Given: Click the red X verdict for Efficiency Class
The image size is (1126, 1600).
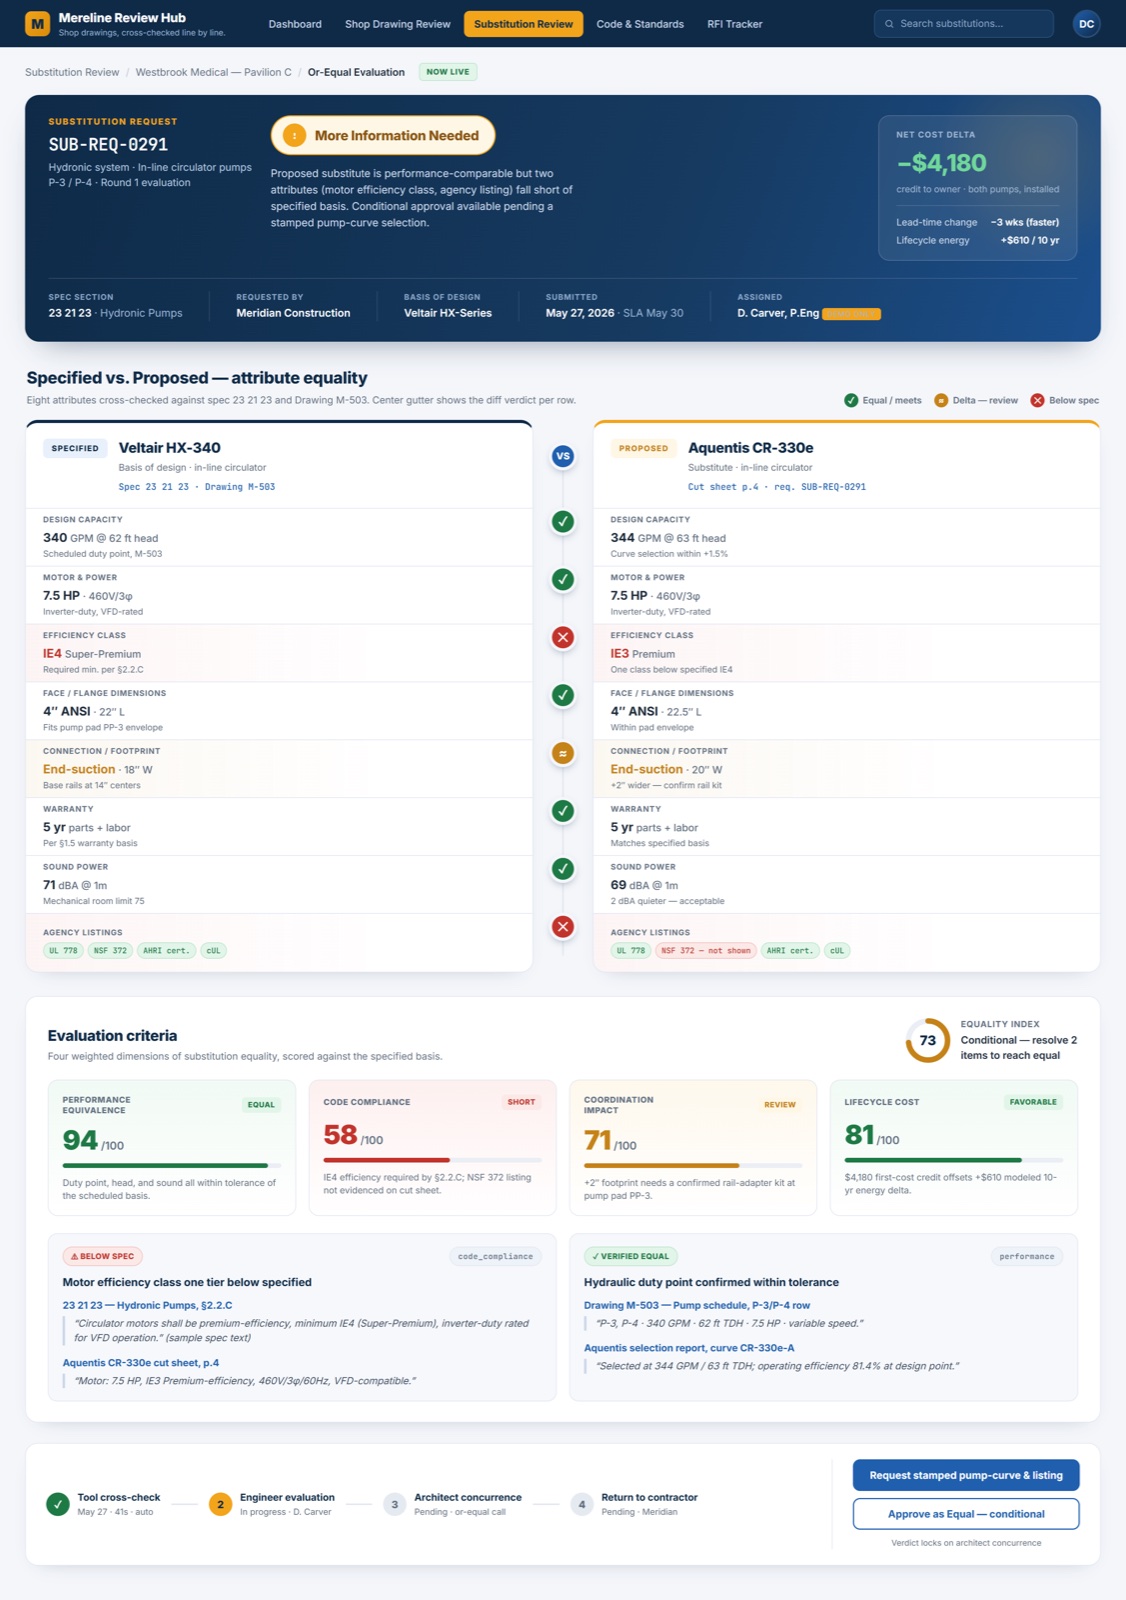Looking at the screenshot, I should tap(563, 637).
